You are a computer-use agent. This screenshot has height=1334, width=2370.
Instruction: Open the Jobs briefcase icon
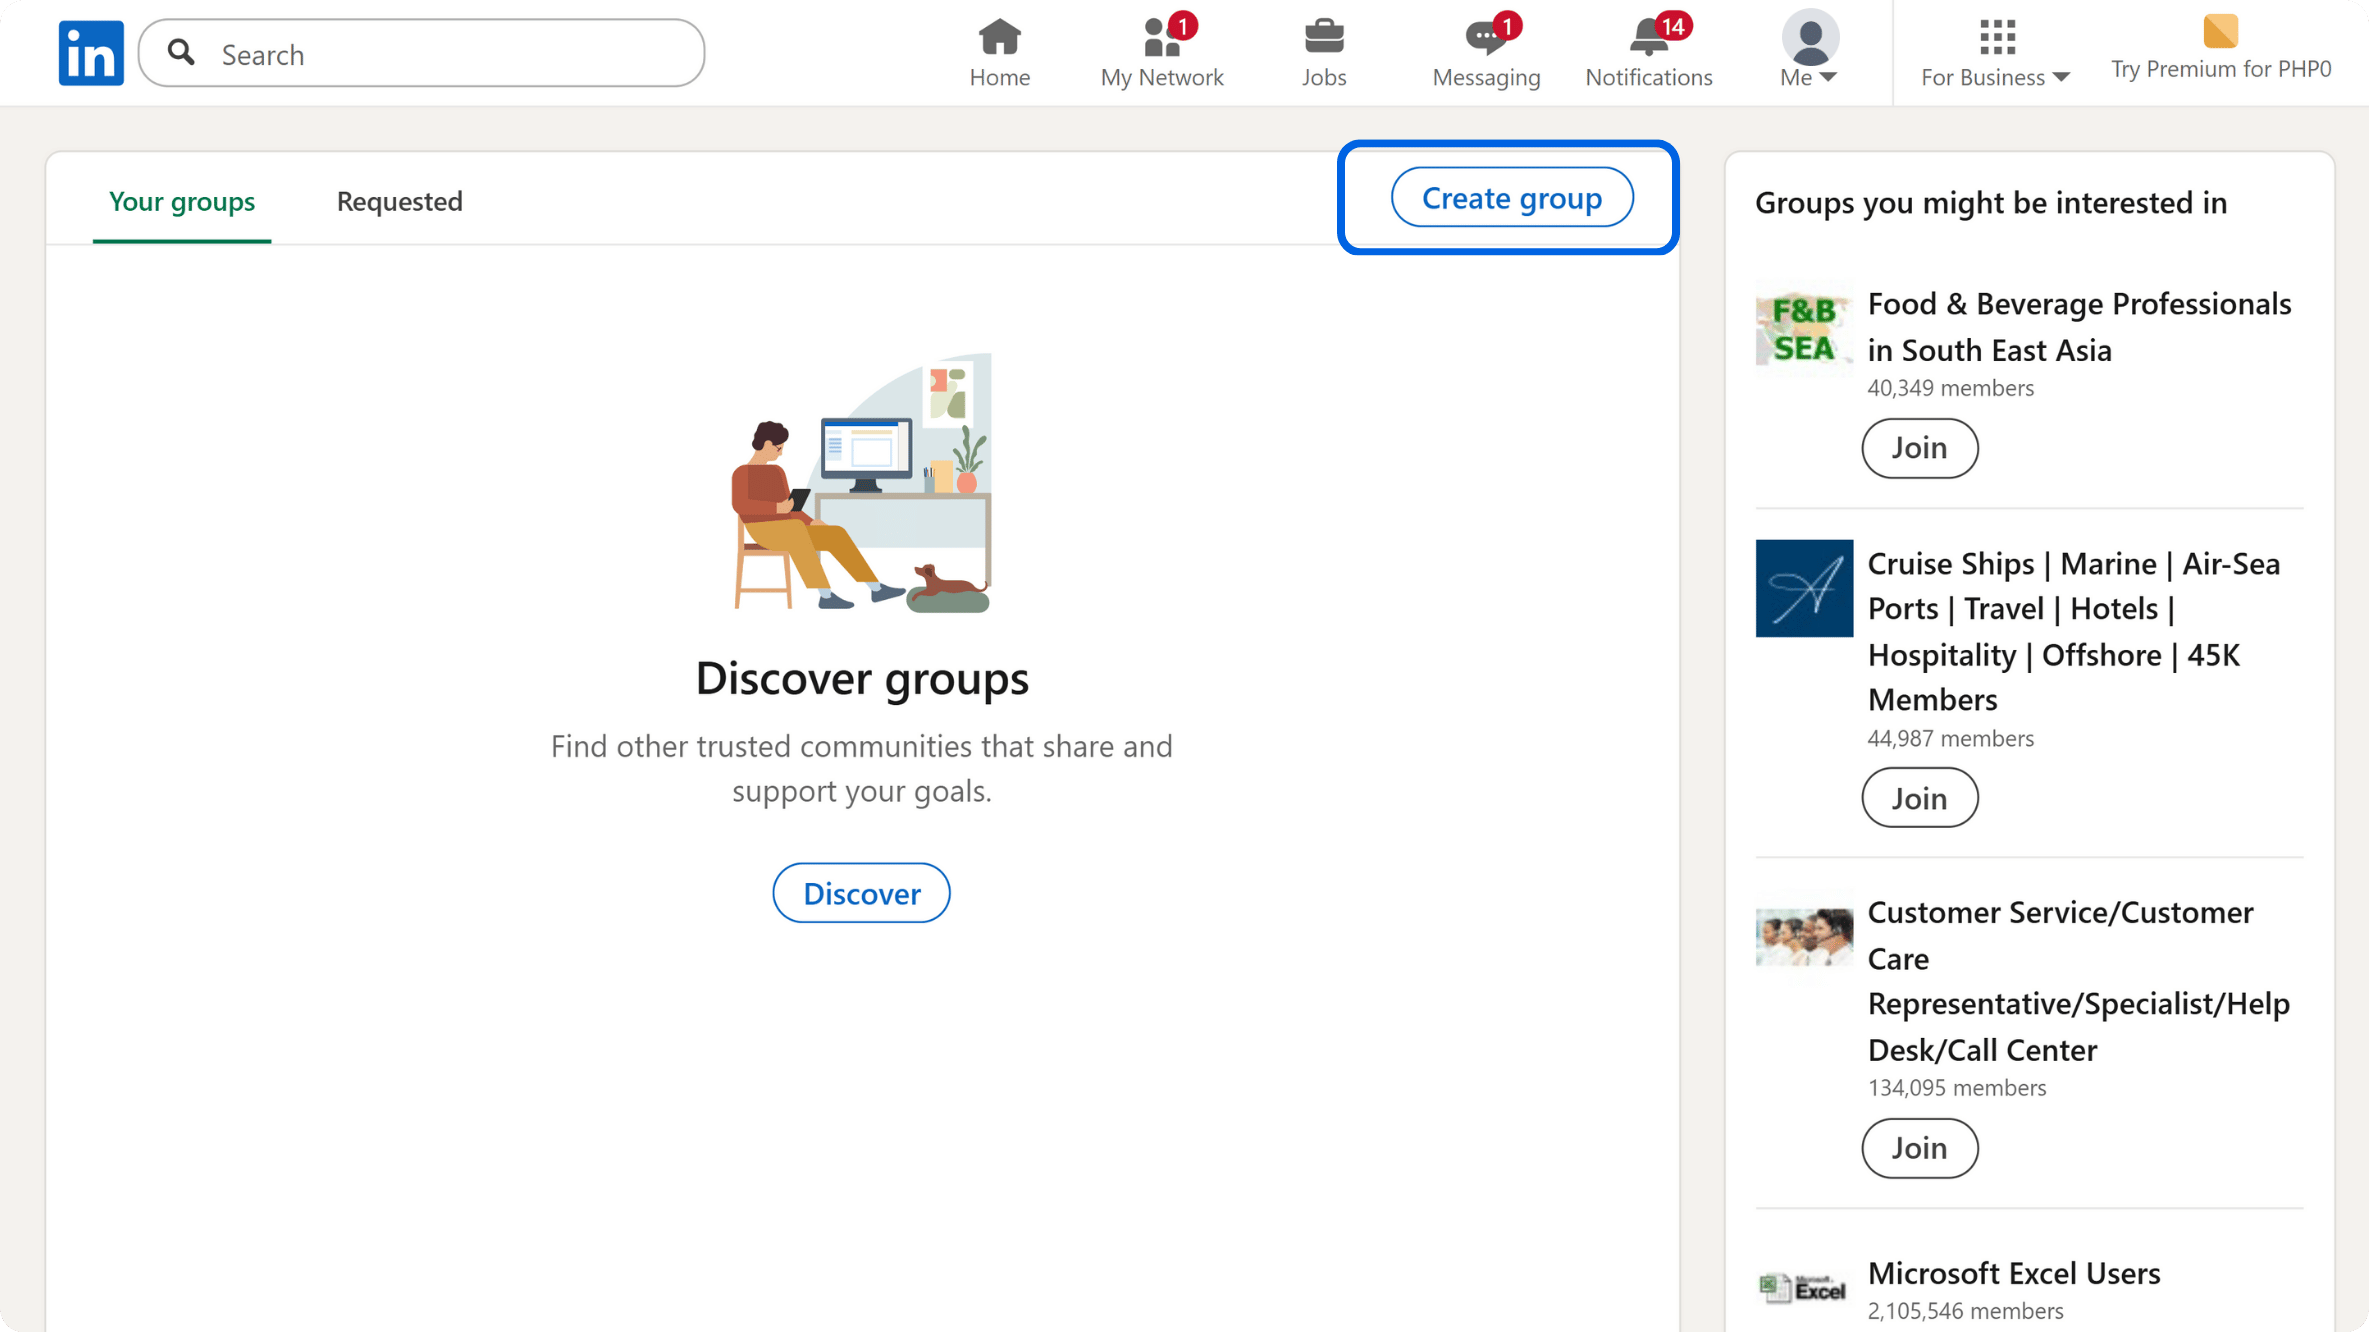pos(1323,36)
